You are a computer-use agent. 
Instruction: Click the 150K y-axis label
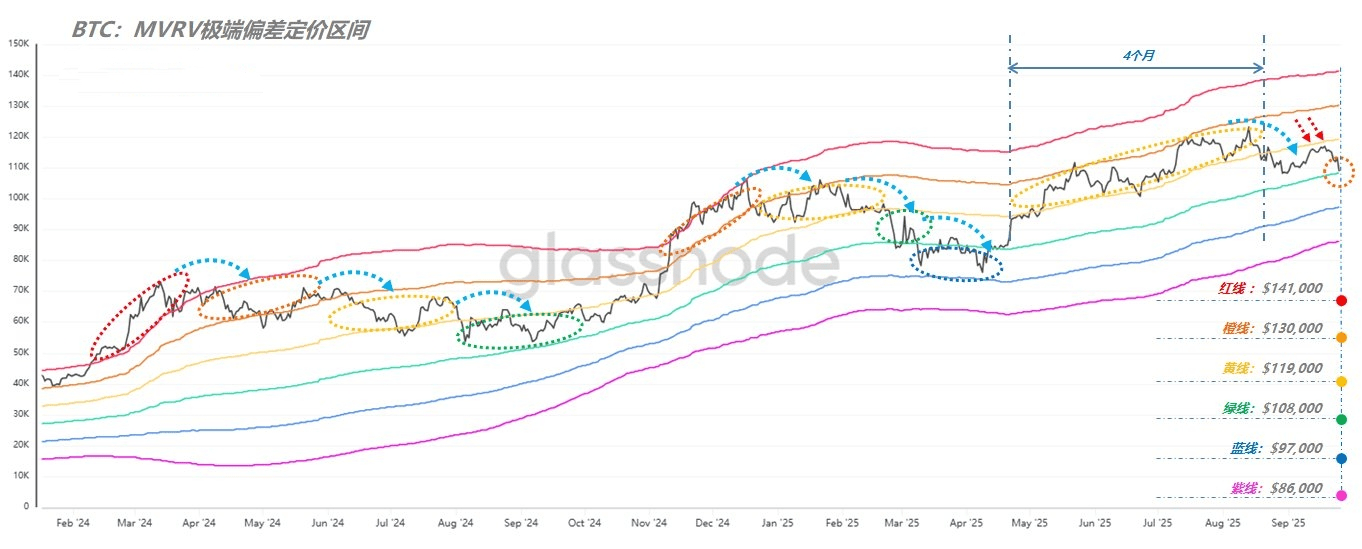click(17, 43)
